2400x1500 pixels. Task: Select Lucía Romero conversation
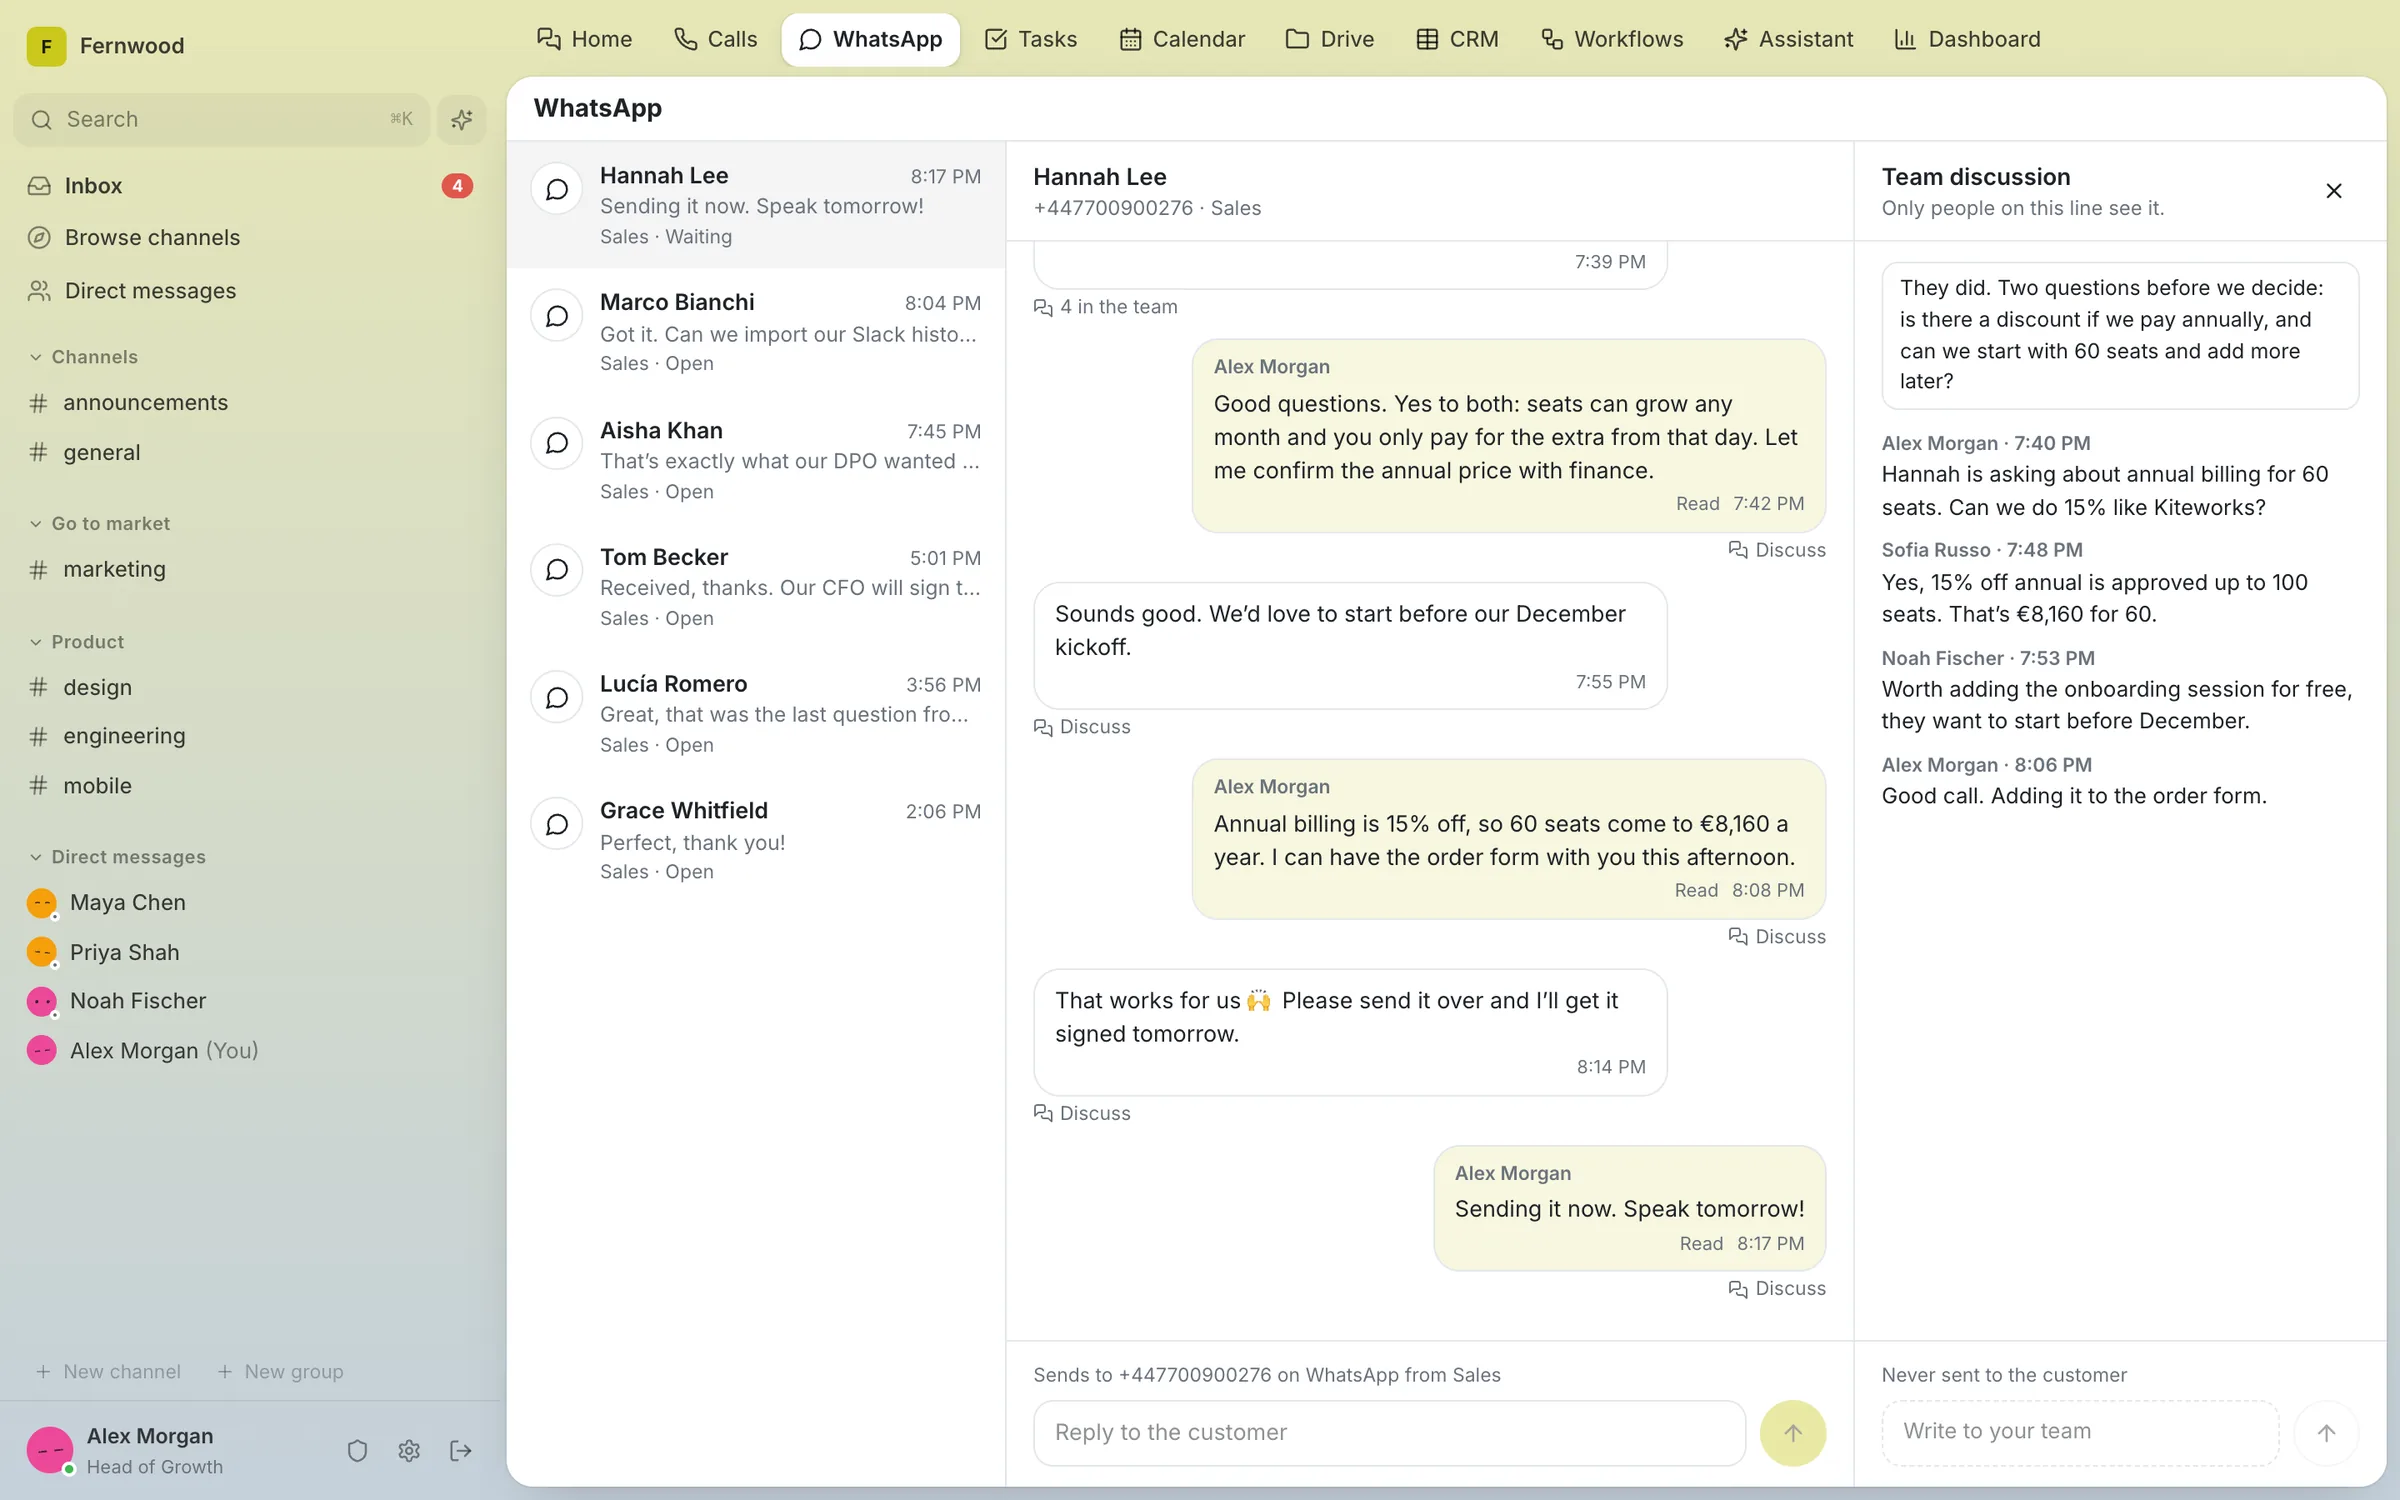(x=756, y=713)
